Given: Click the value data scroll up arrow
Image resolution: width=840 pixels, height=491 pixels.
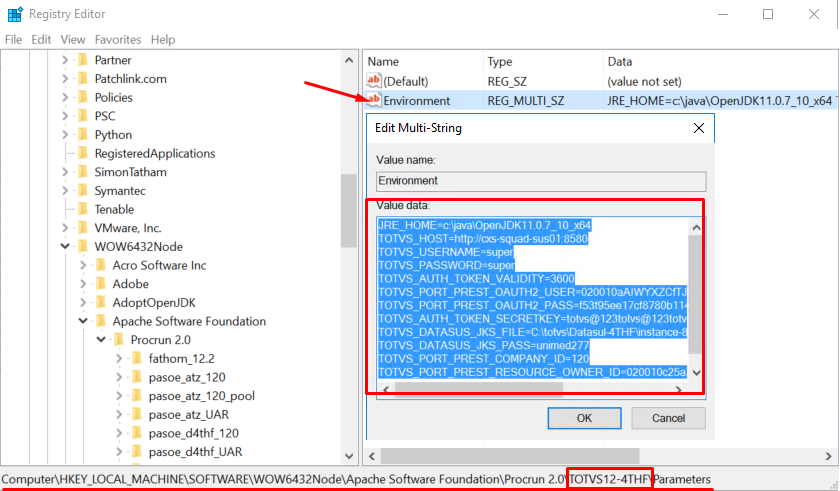Looking at the screenshot, I should point(696,228).
